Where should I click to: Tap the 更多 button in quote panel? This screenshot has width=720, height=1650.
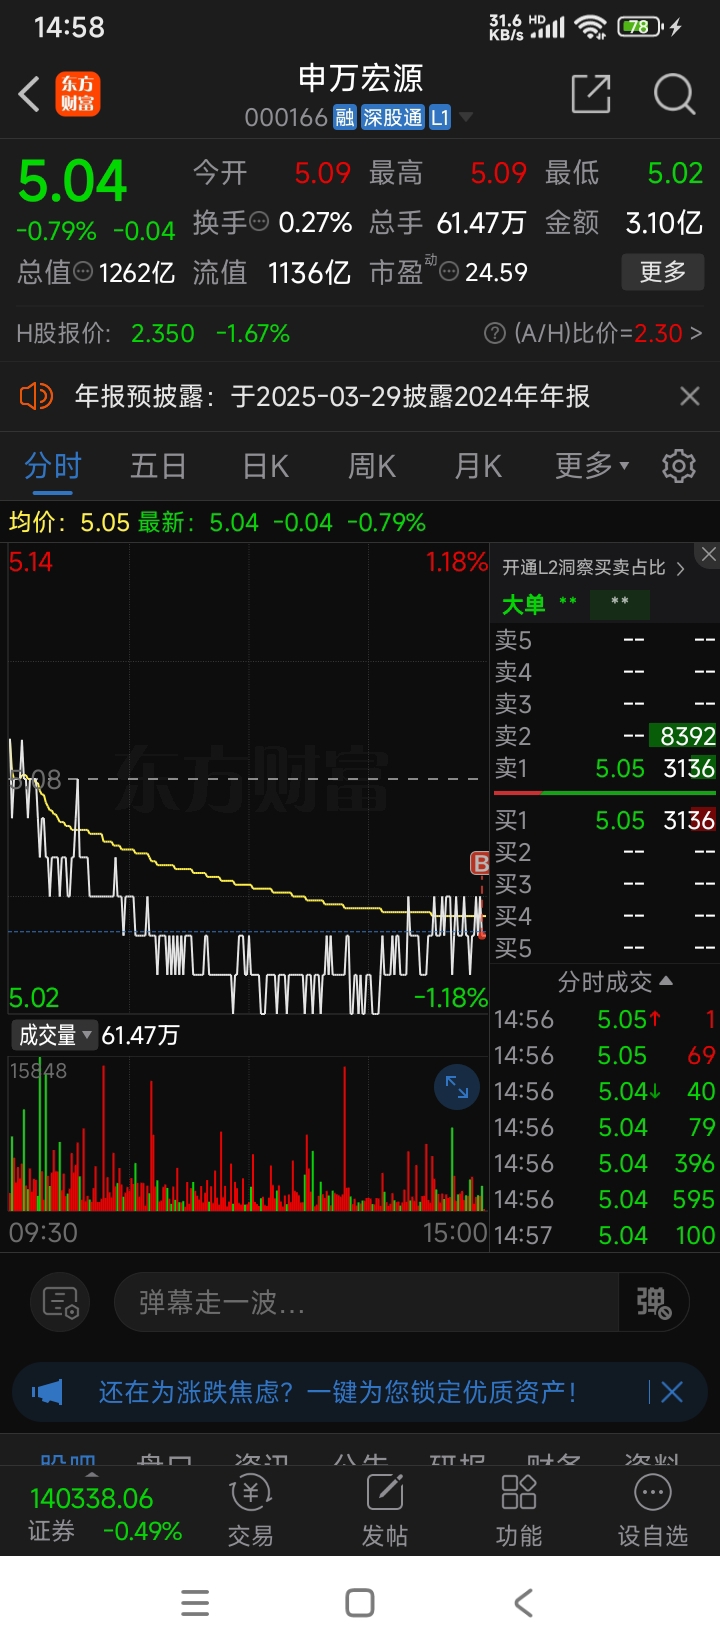(663, 271)
